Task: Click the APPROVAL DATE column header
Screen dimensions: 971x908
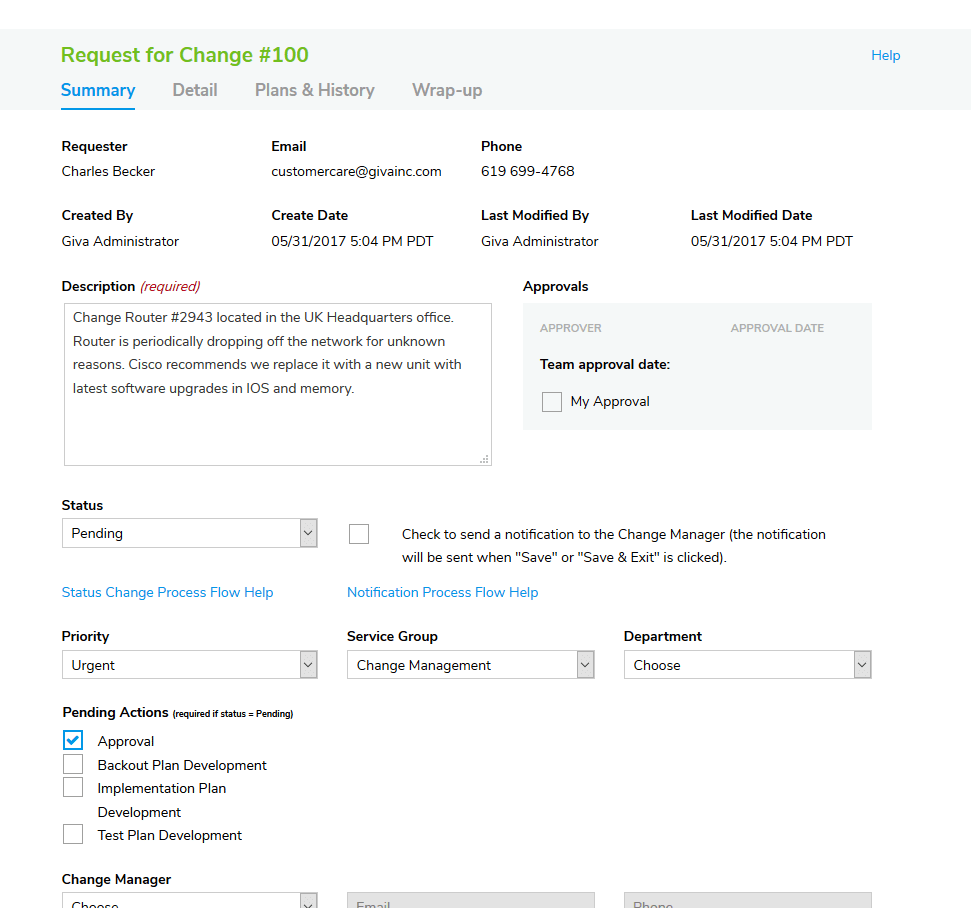Action: click(777, 328)
